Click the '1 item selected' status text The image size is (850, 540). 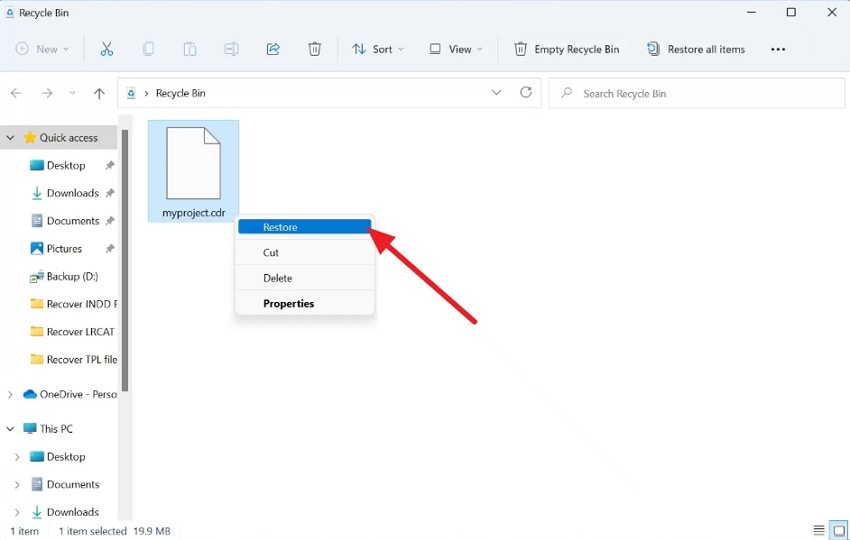pos(93,531)
